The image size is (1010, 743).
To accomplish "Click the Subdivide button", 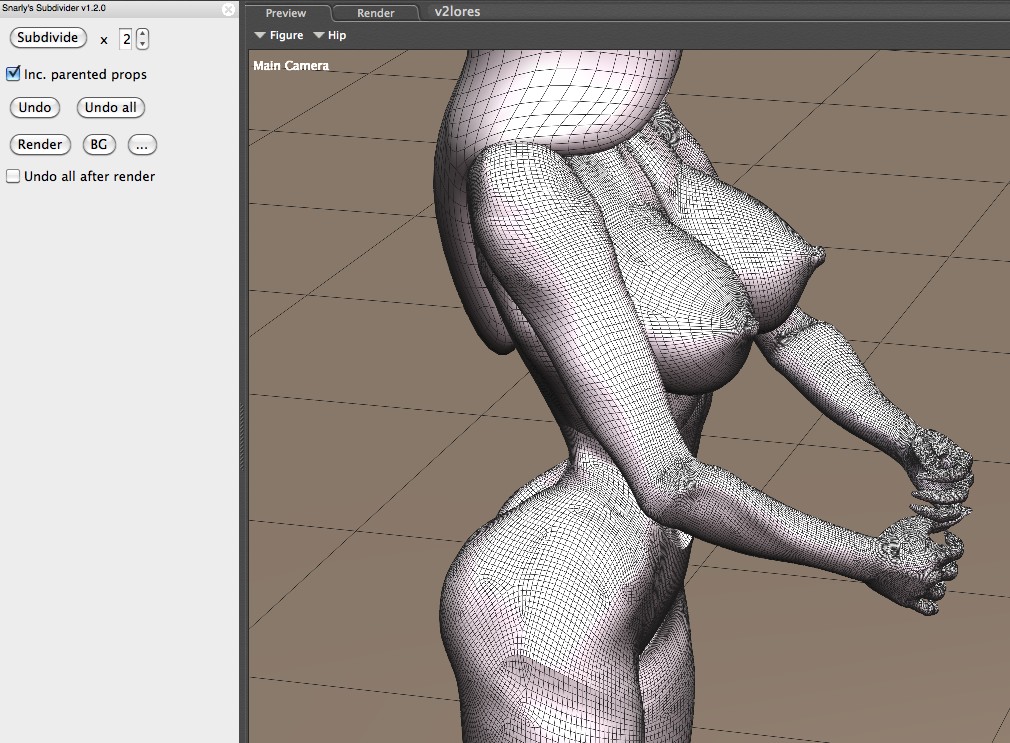I will (48, 38).
